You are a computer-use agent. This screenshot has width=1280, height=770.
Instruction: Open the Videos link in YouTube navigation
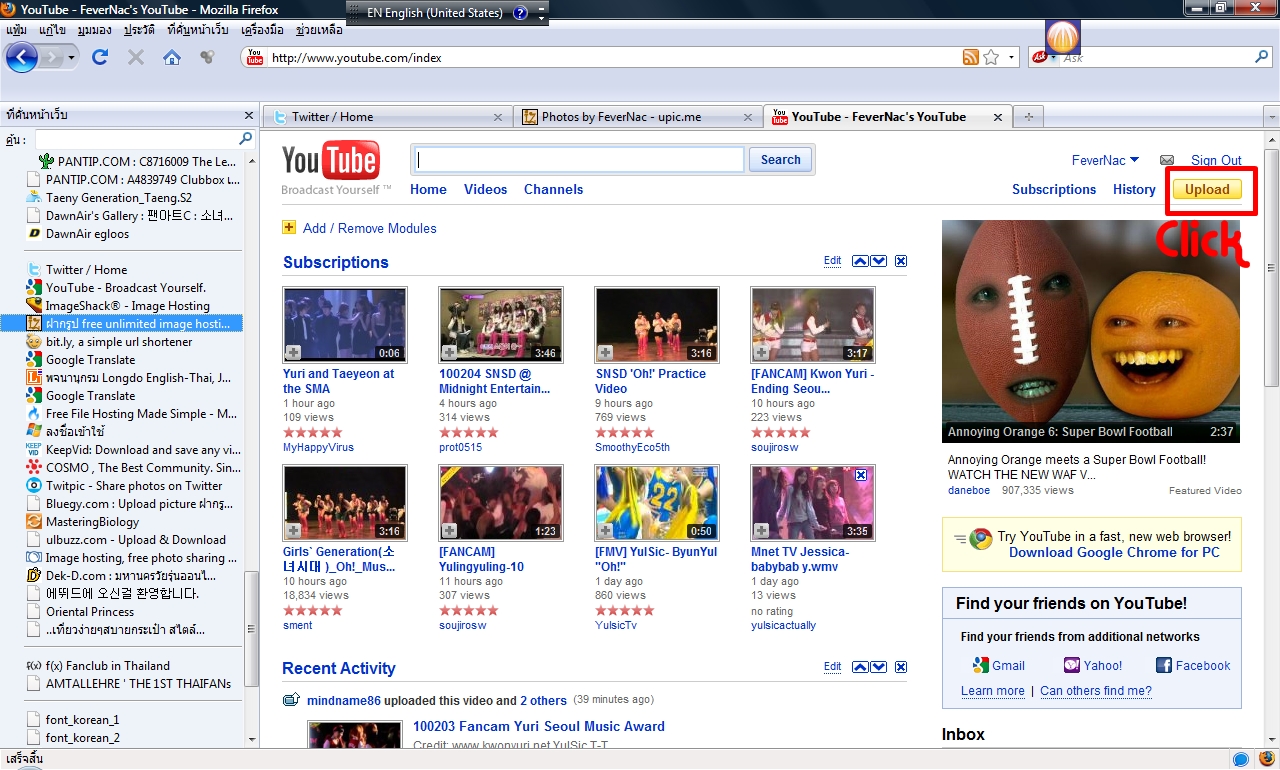(485, 189)
